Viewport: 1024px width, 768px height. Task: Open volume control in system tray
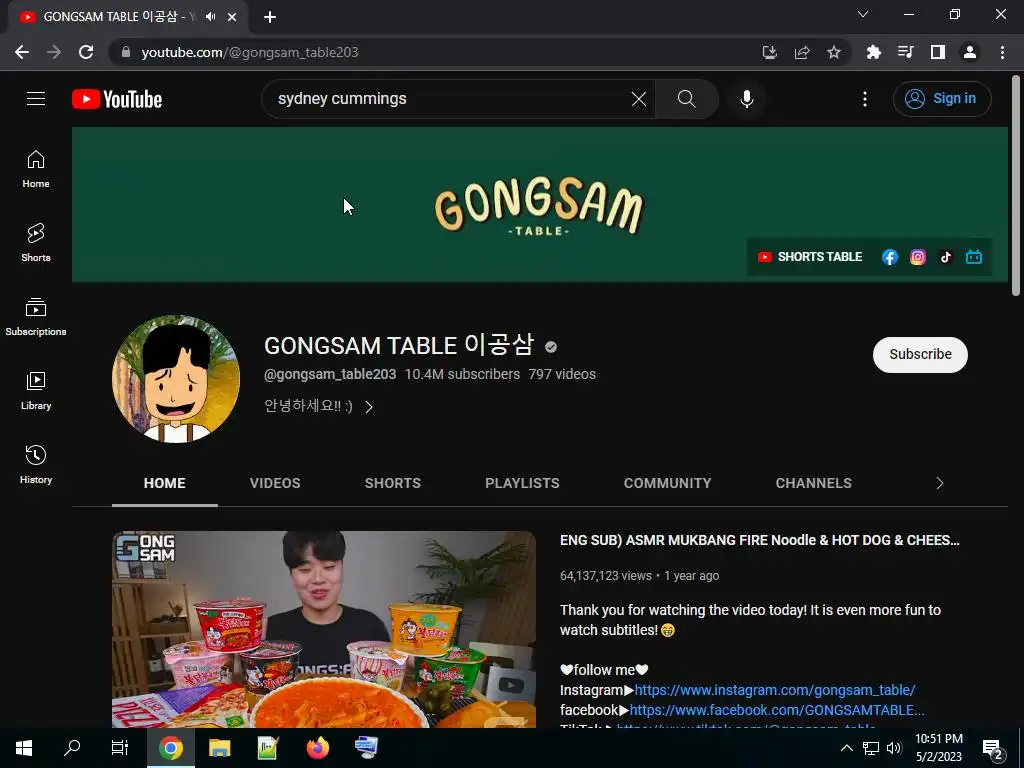pos(894,748)
